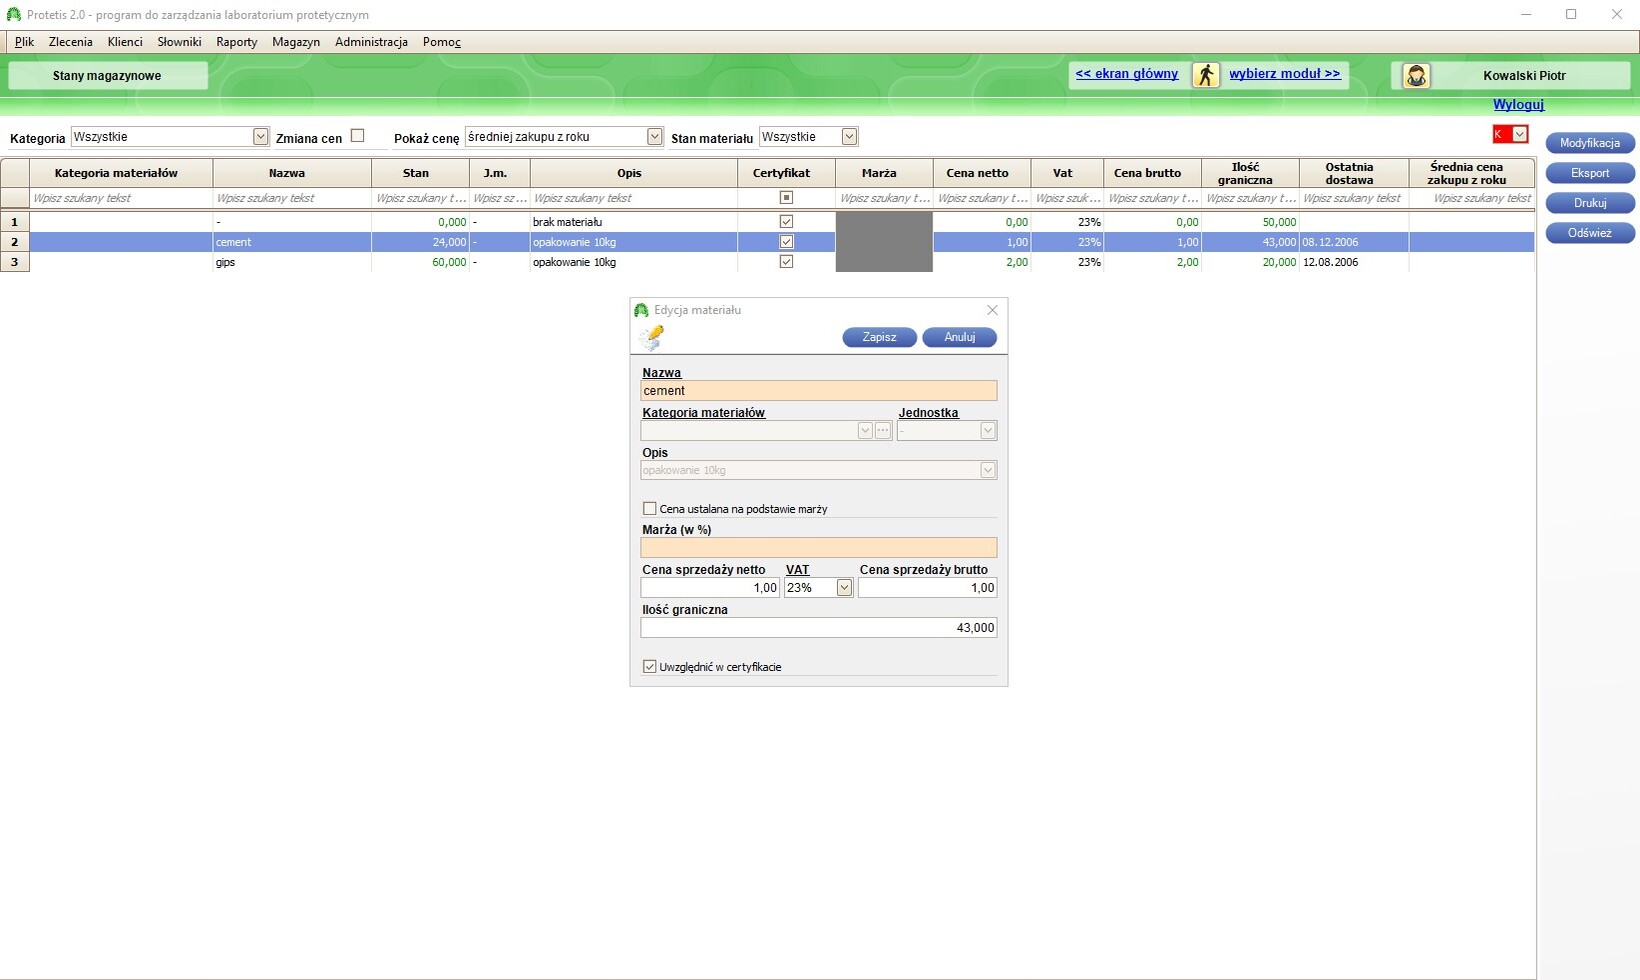
Task: Click the Protetis app icon in the title bar
Action: 13,15
